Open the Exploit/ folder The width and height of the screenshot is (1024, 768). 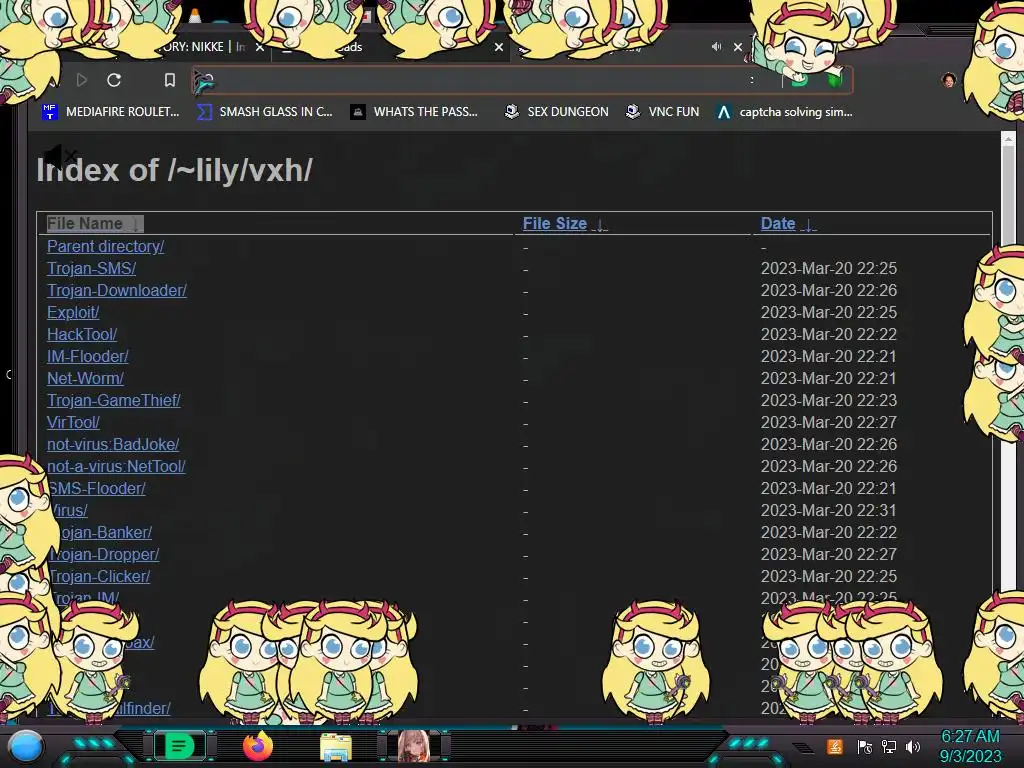[73, 312]
